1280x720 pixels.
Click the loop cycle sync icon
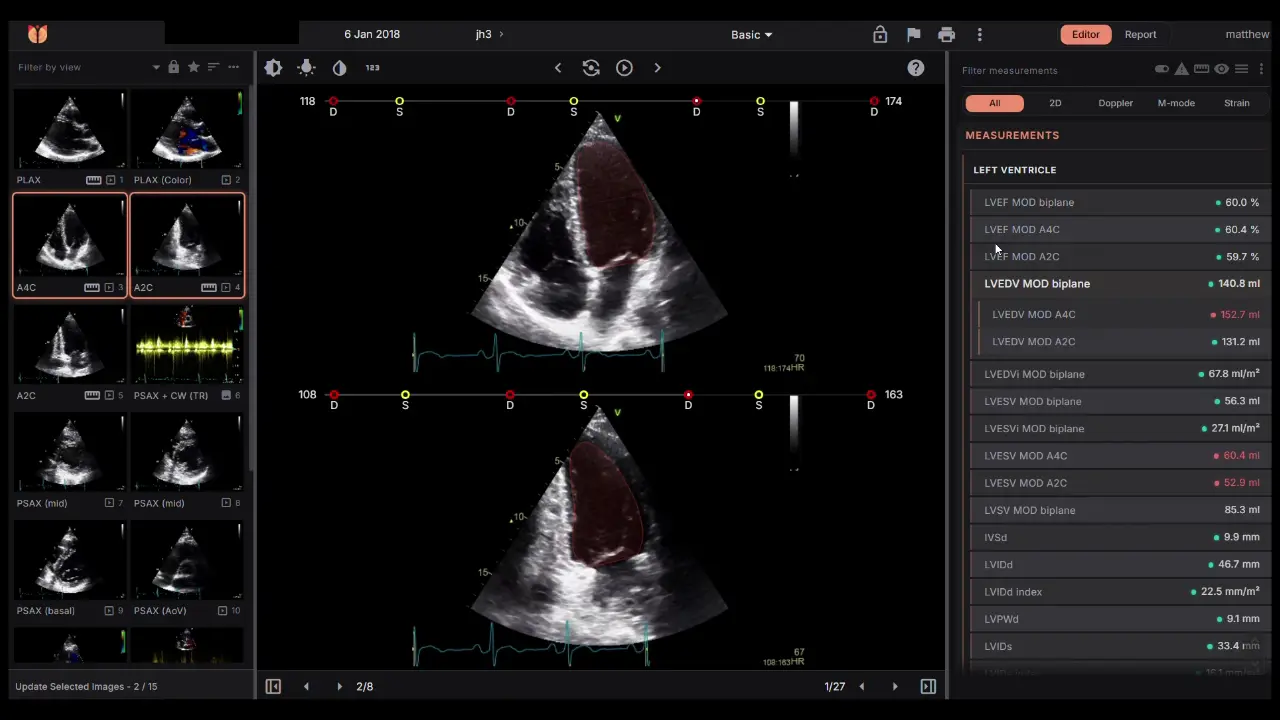[591, 68]
